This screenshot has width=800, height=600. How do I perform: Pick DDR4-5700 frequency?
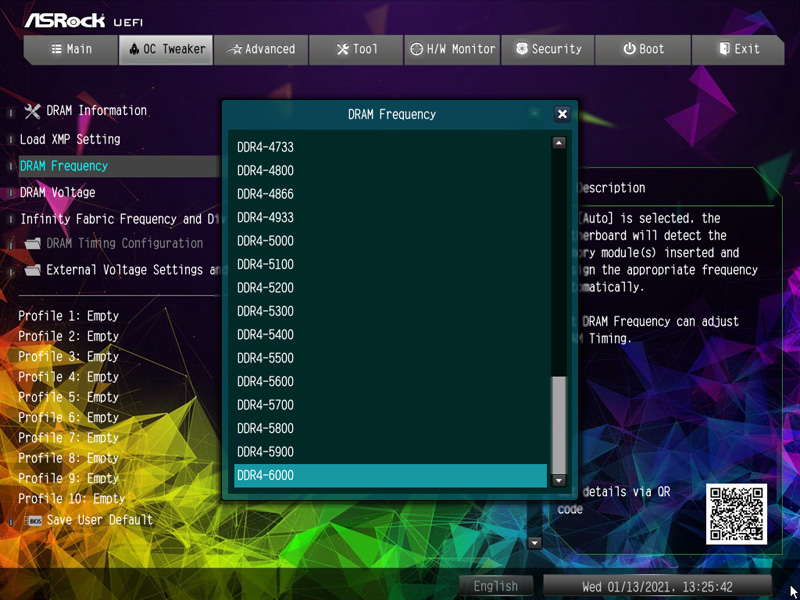tap(390, 405)
